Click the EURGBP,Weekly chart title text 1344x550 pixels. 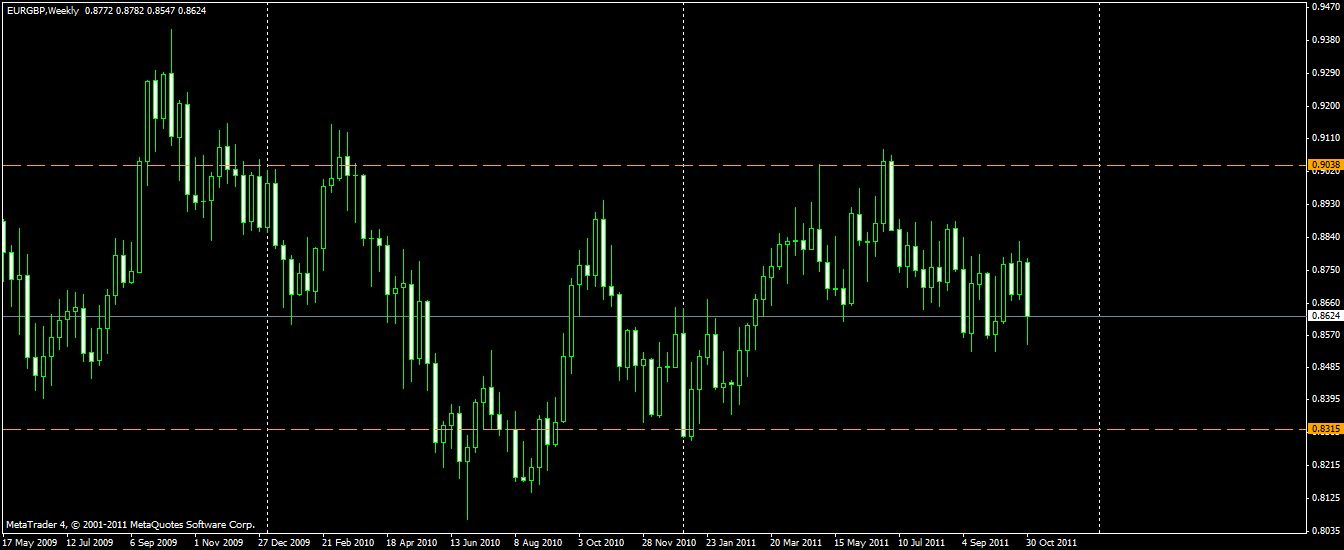41,9
